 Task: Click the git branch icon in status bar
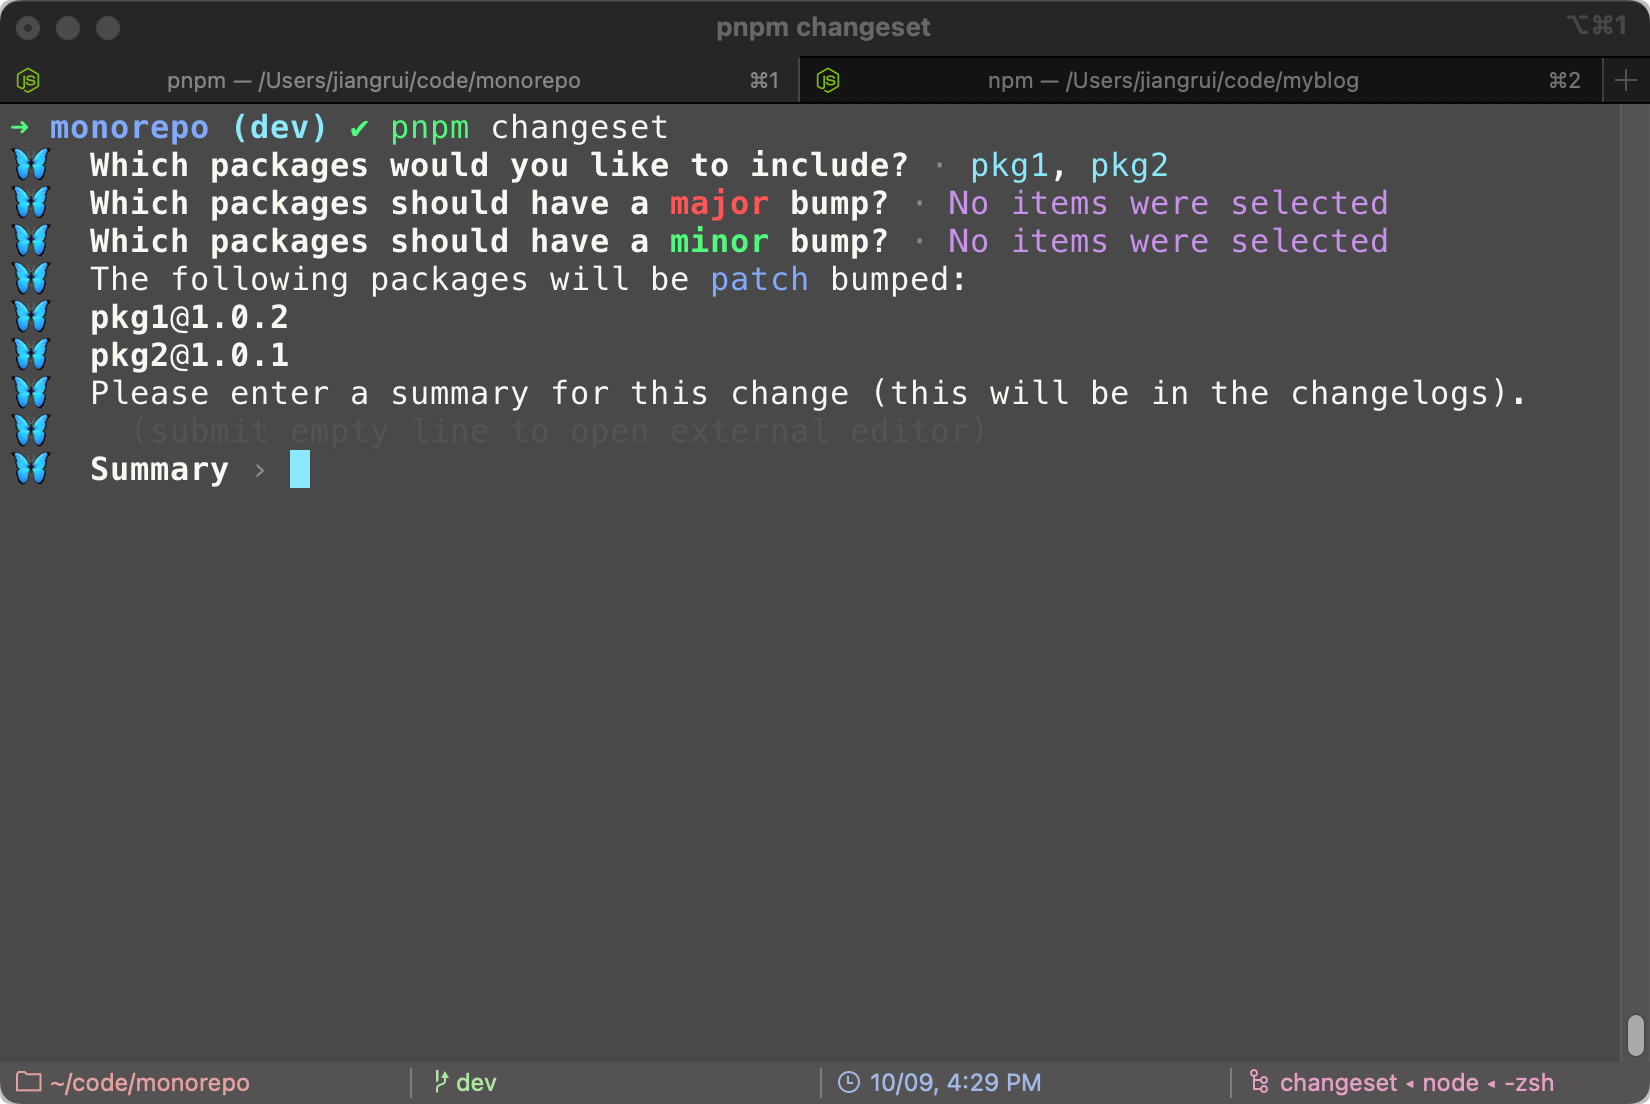(440, 1081)
